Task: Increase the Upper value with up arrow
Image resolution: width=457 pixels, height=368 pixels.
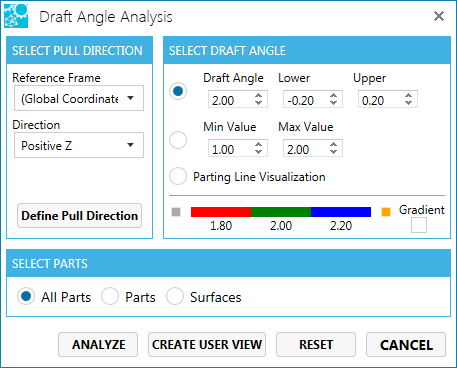Action: [x=408, y=96]
